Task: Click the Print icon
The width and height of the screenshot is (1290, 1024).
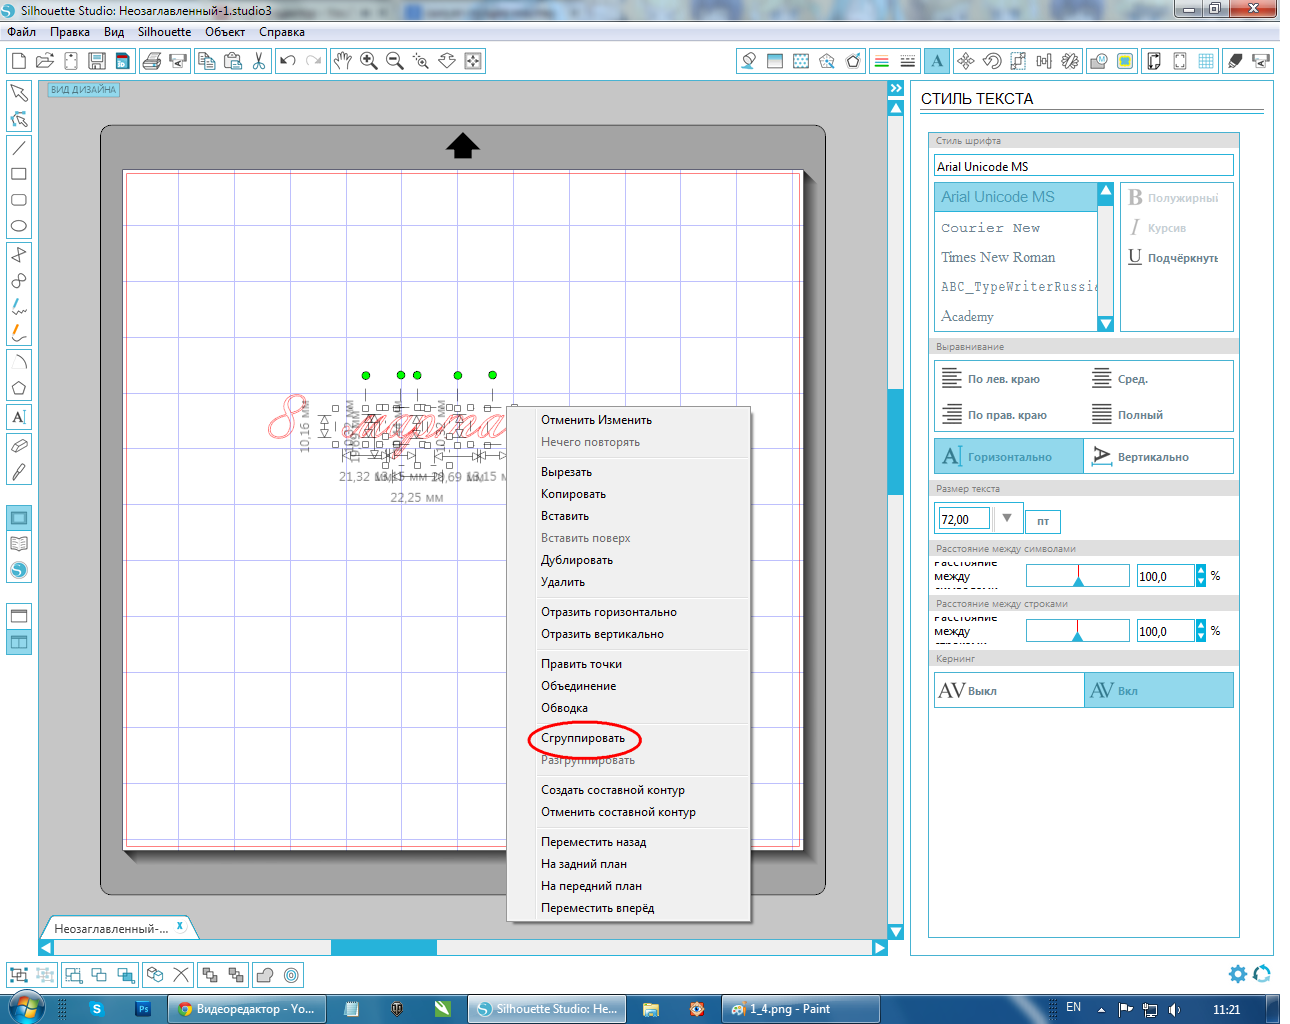Action: pyautogui.click(x=152, y=61)
